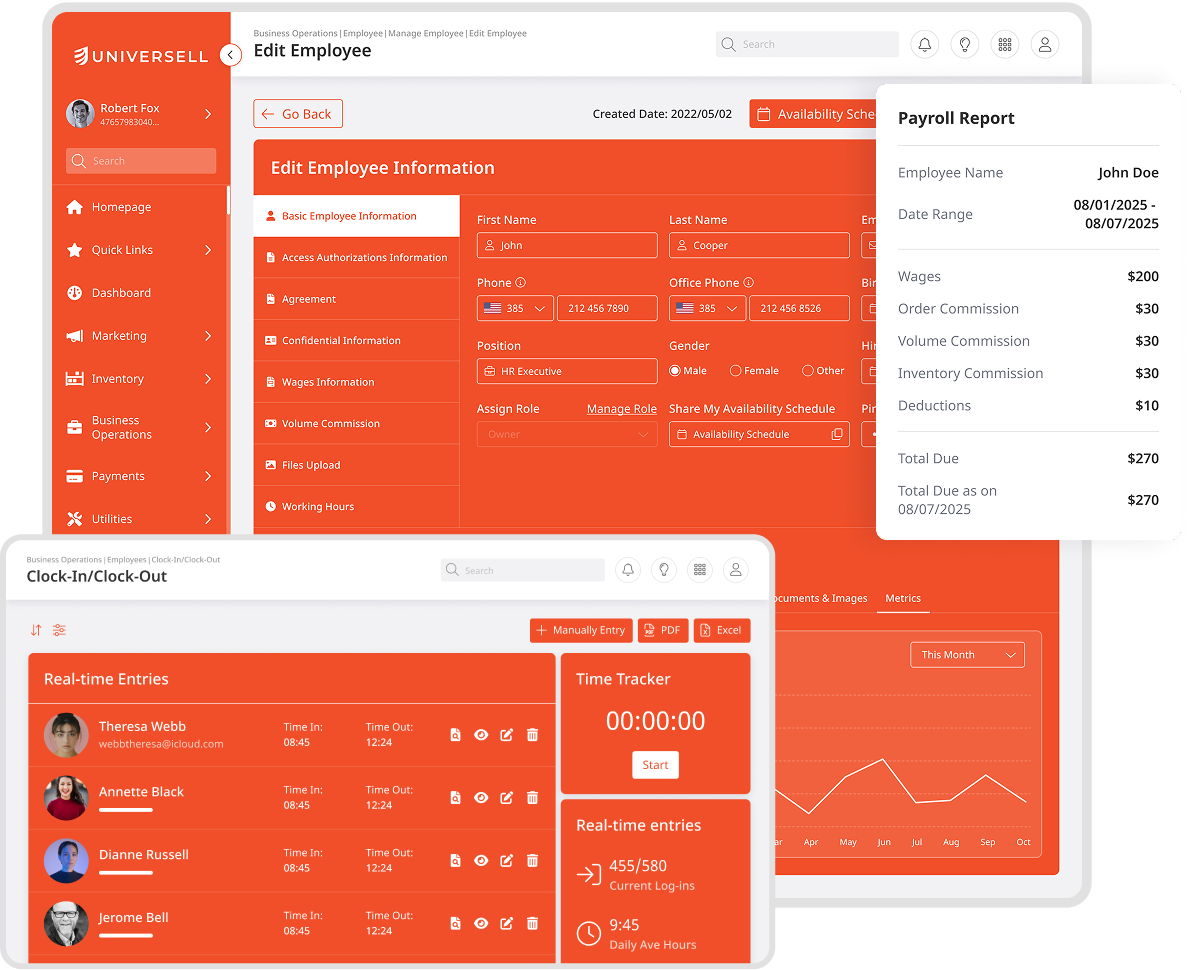Click bell icon in Clock-In/Clock-Out window
Screen dimensions: 1194x970
pos(628,570)
